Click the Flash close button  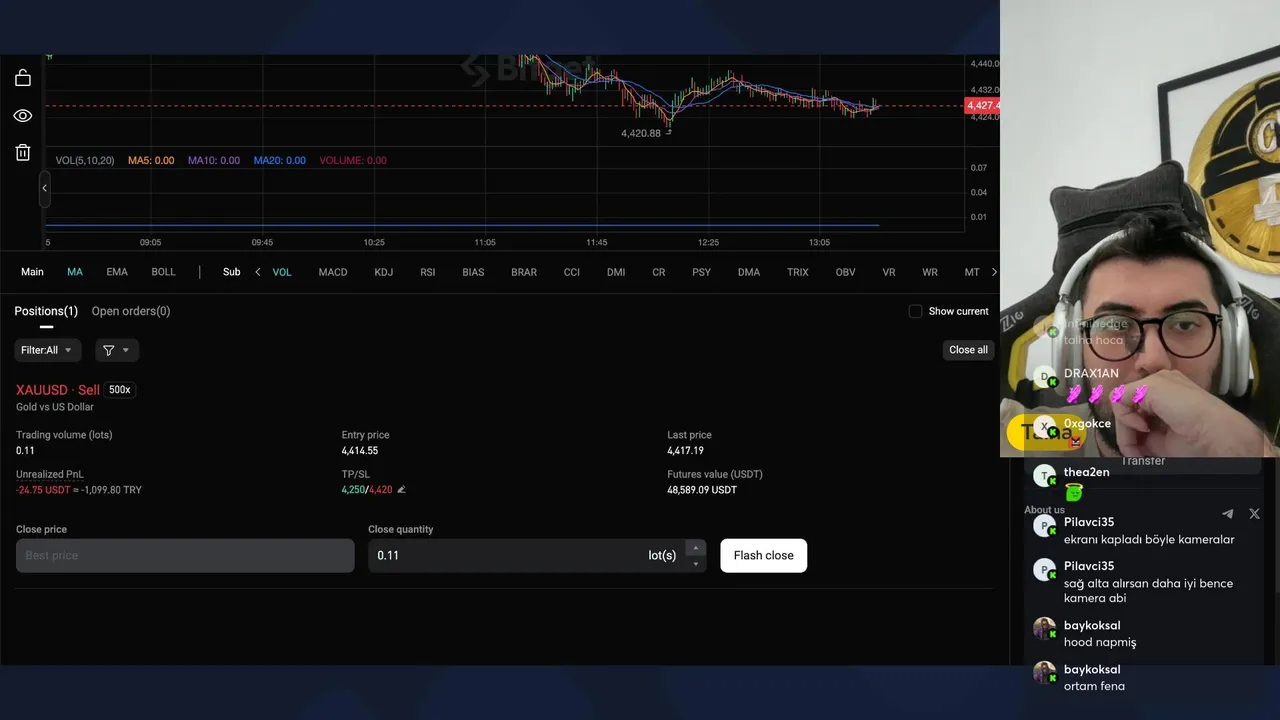[763, 556]
